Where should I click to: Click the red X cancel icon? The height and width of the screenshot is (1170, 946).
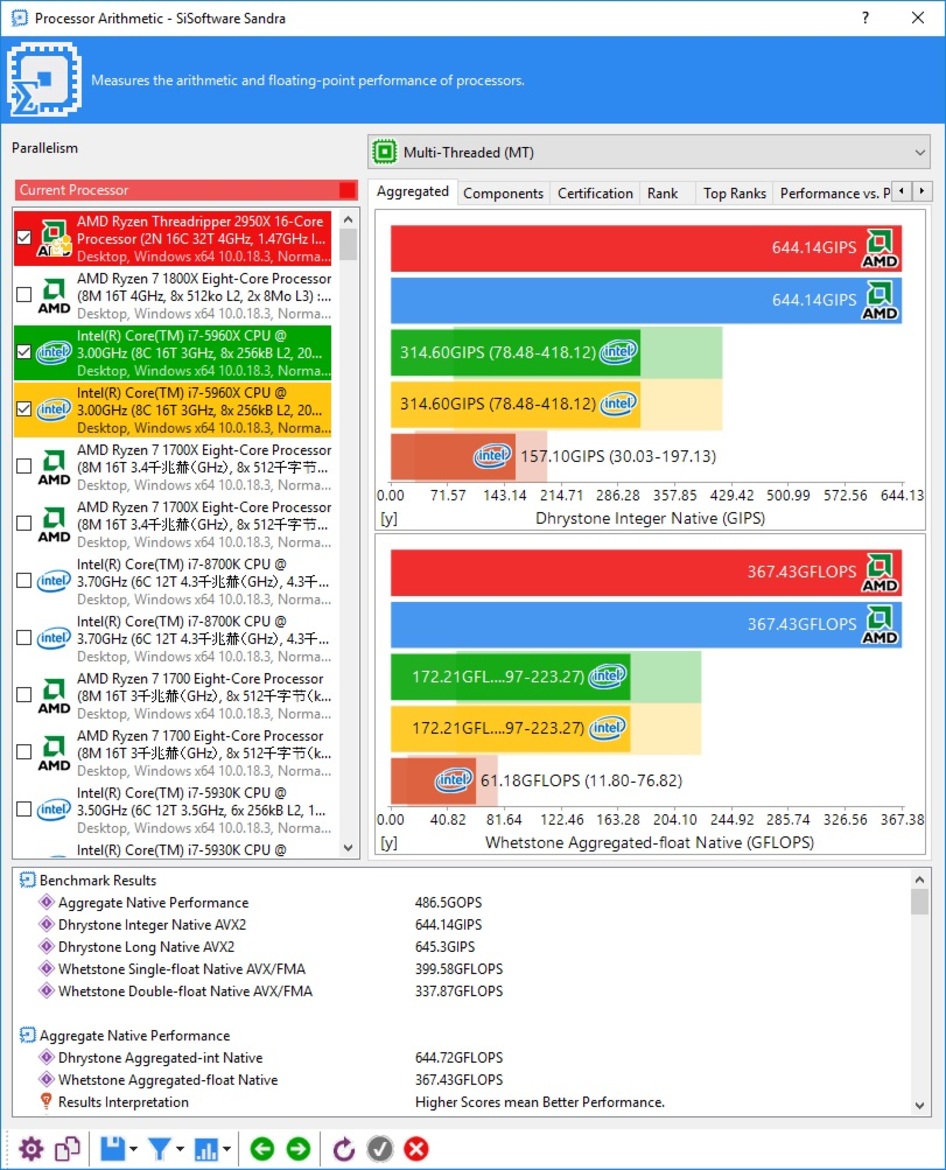tap(416, 1149)
